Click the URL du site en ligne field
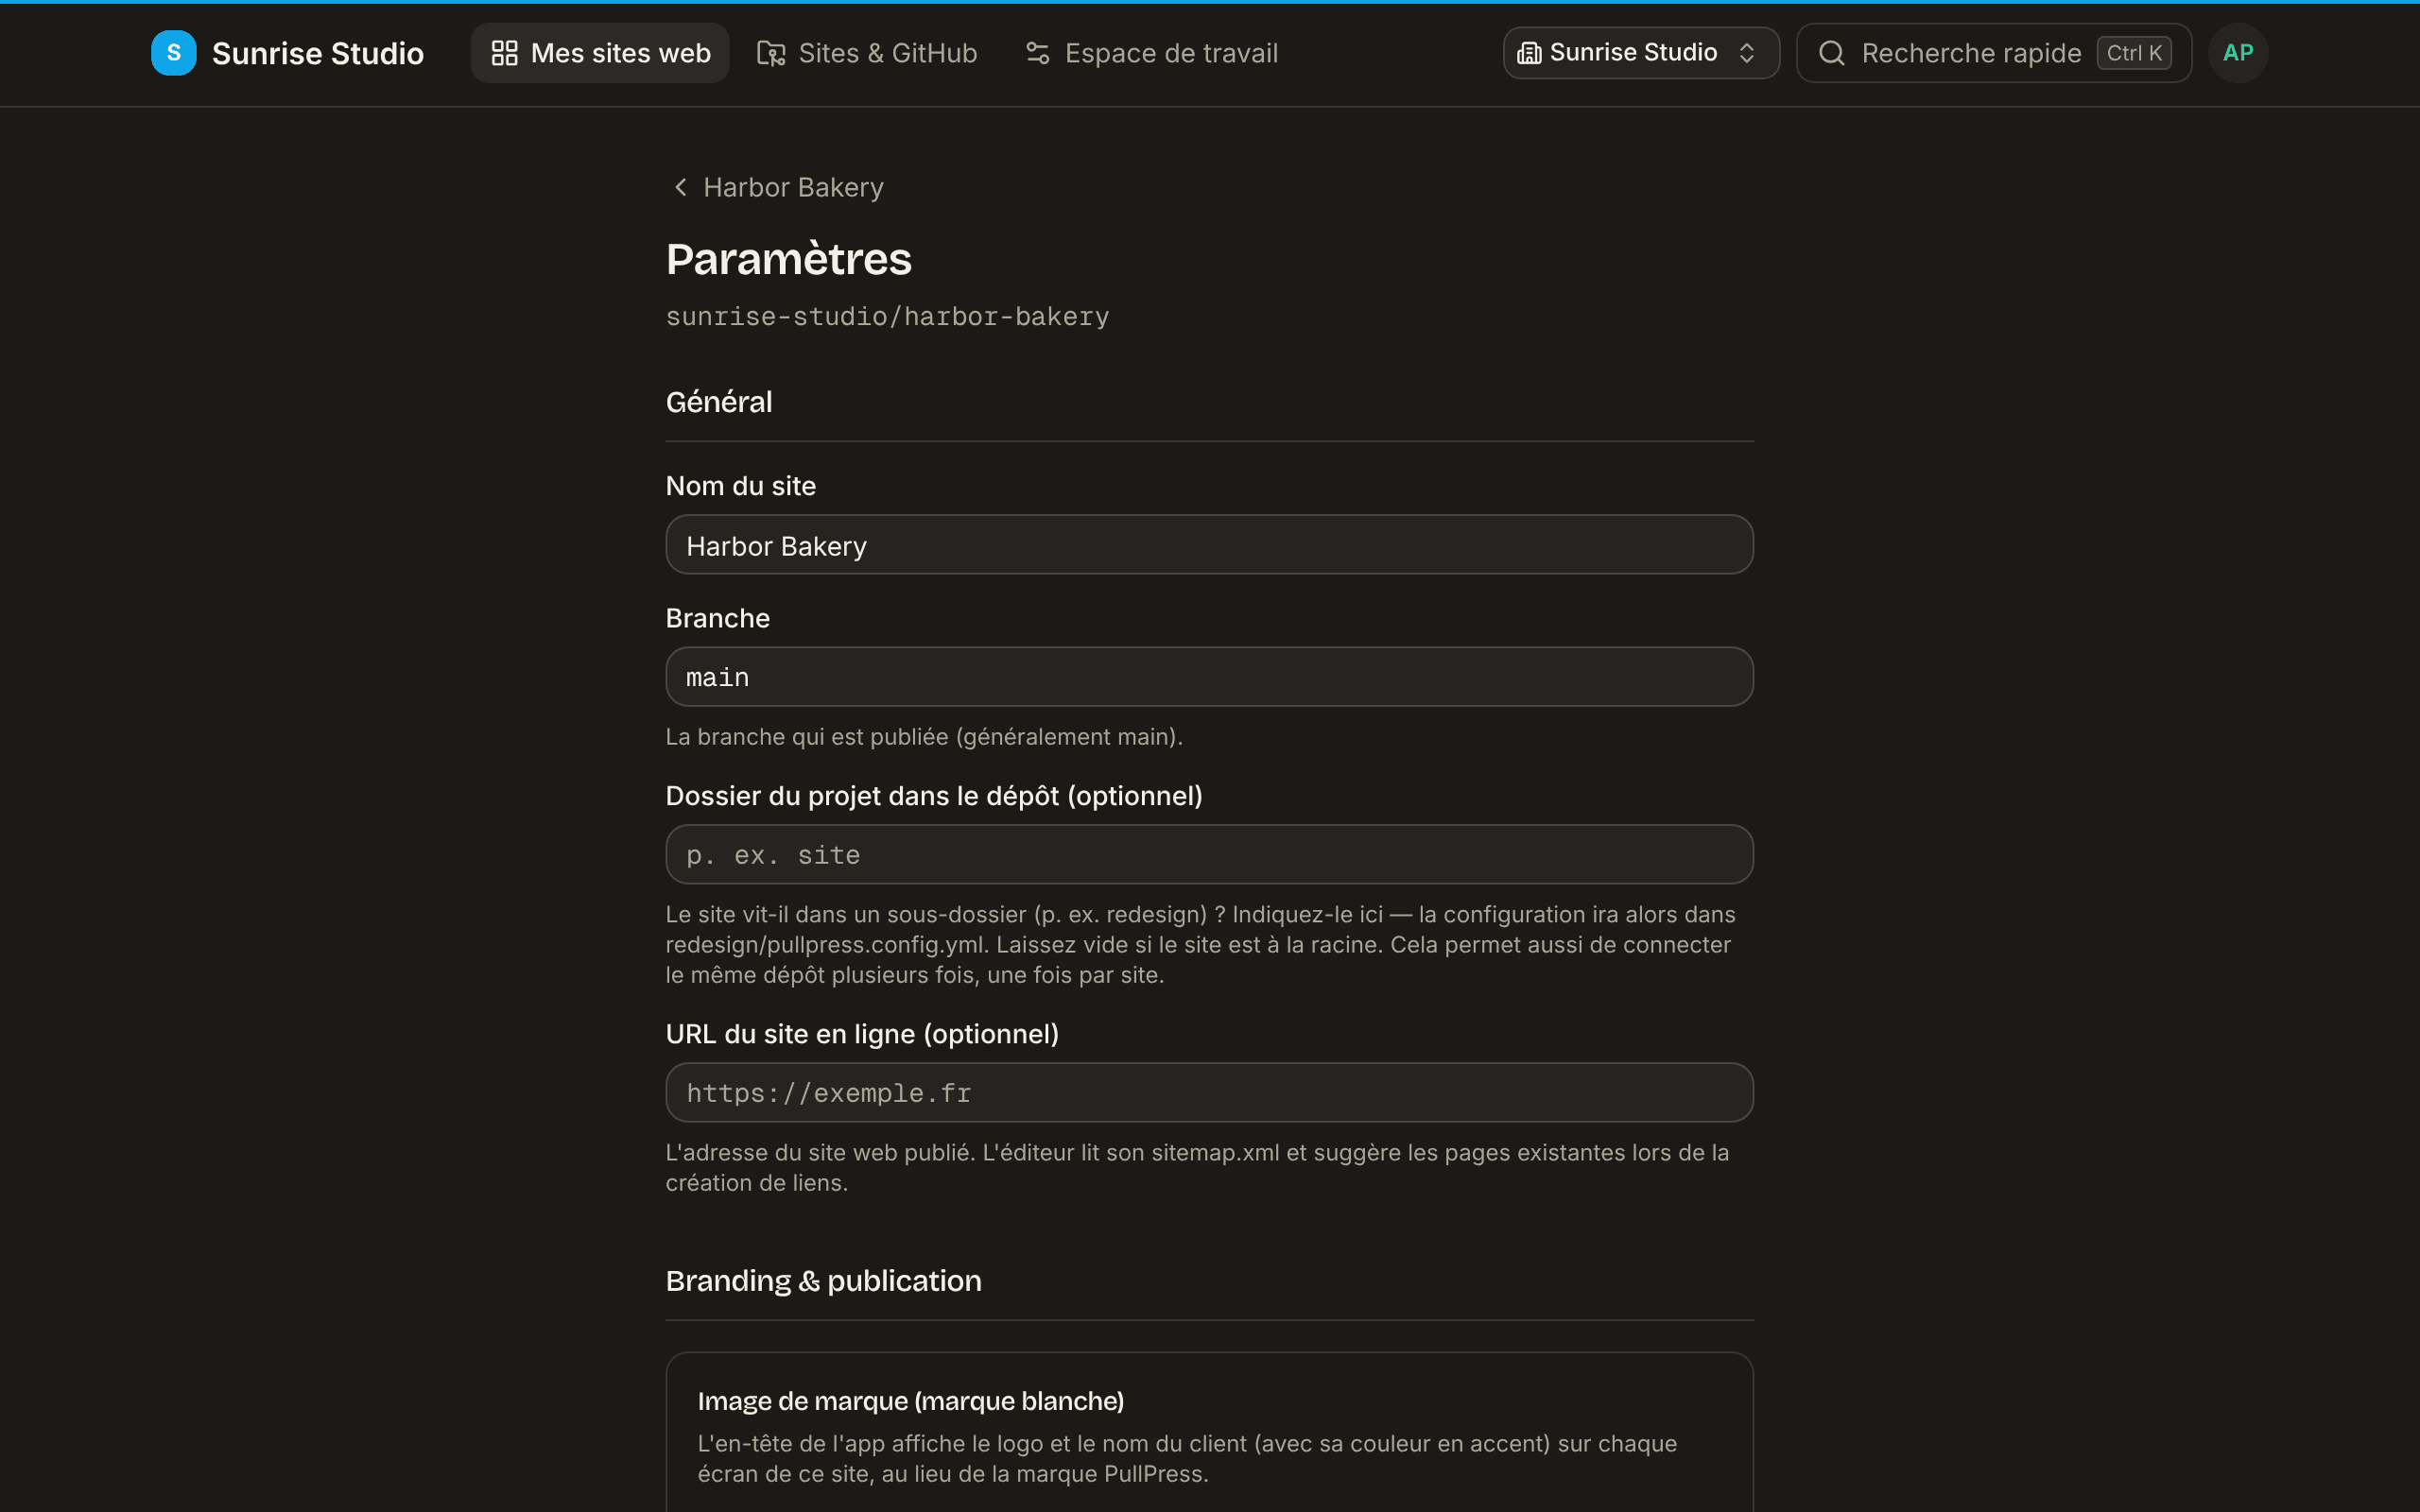This screenshot has height=1512, width=2420. (x=1209, y=1093)
